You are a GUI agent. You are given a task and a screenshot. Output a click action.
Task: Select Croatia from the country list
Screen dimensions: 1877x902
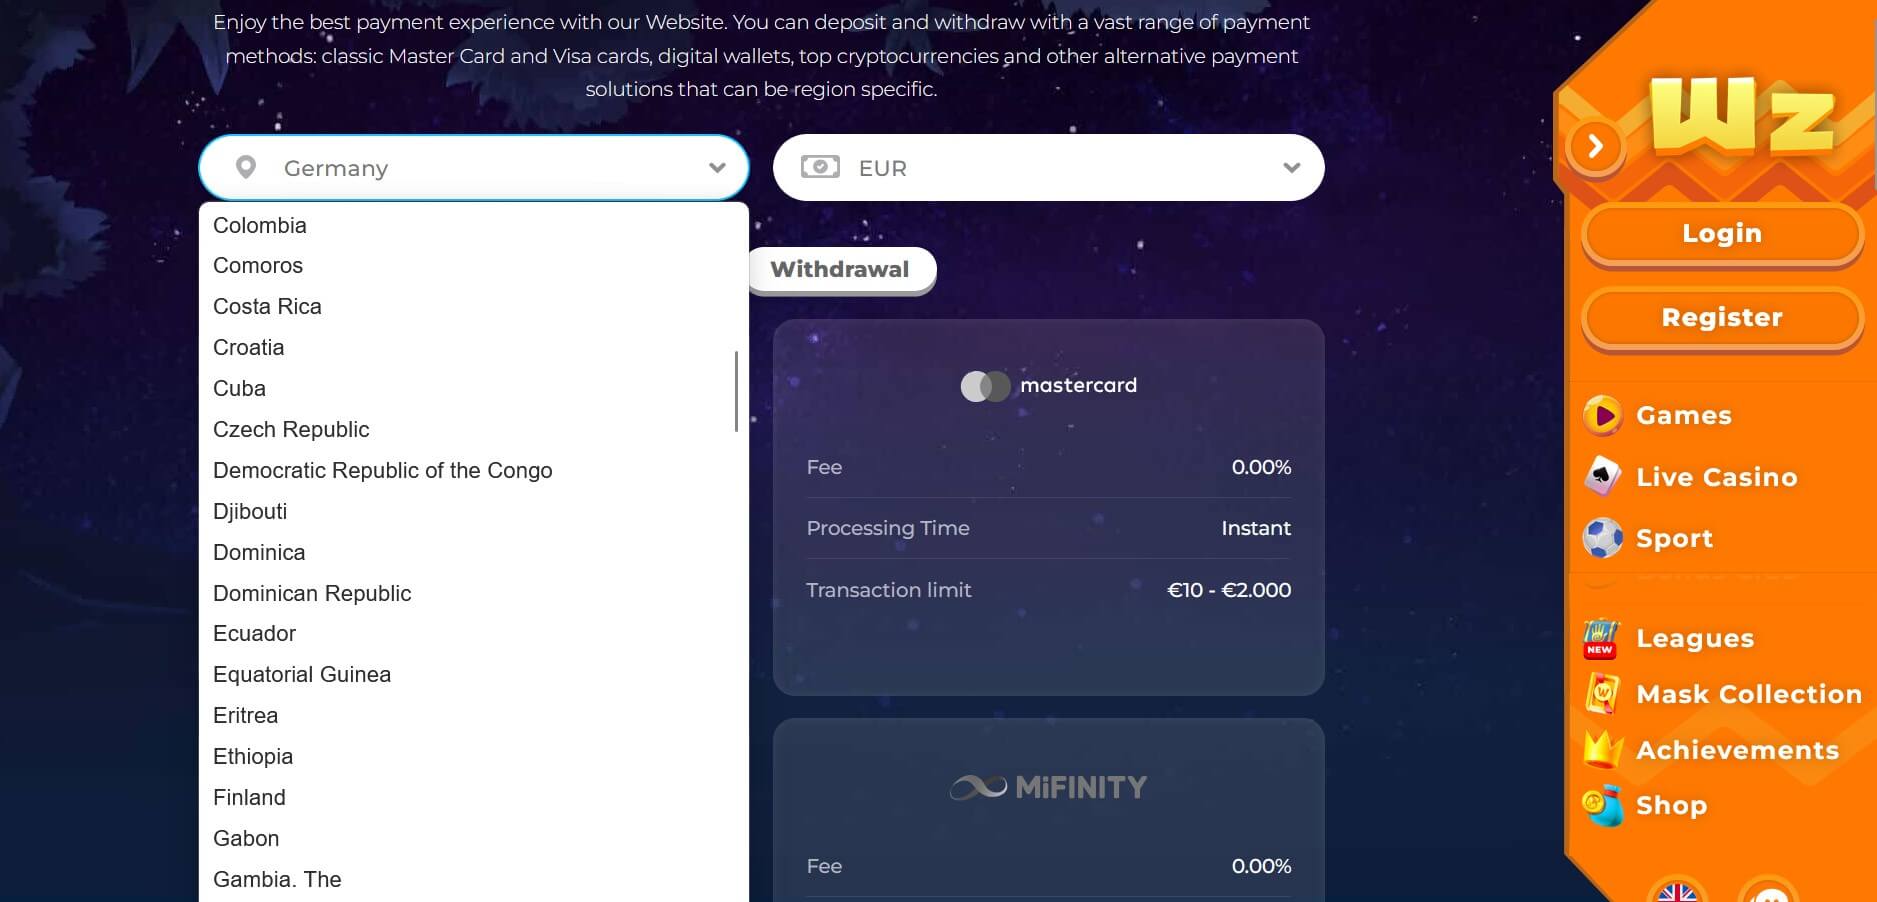tap(249, 348)
